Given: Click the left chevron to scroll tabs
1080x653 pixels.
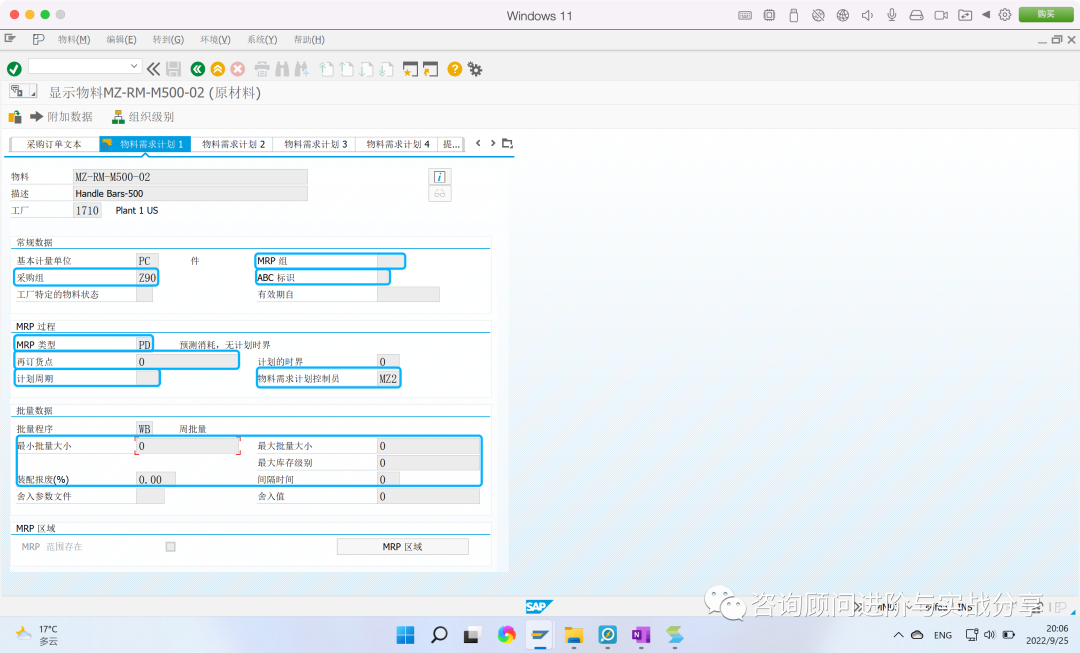Looking at the screenshot, I should point(478,143).
